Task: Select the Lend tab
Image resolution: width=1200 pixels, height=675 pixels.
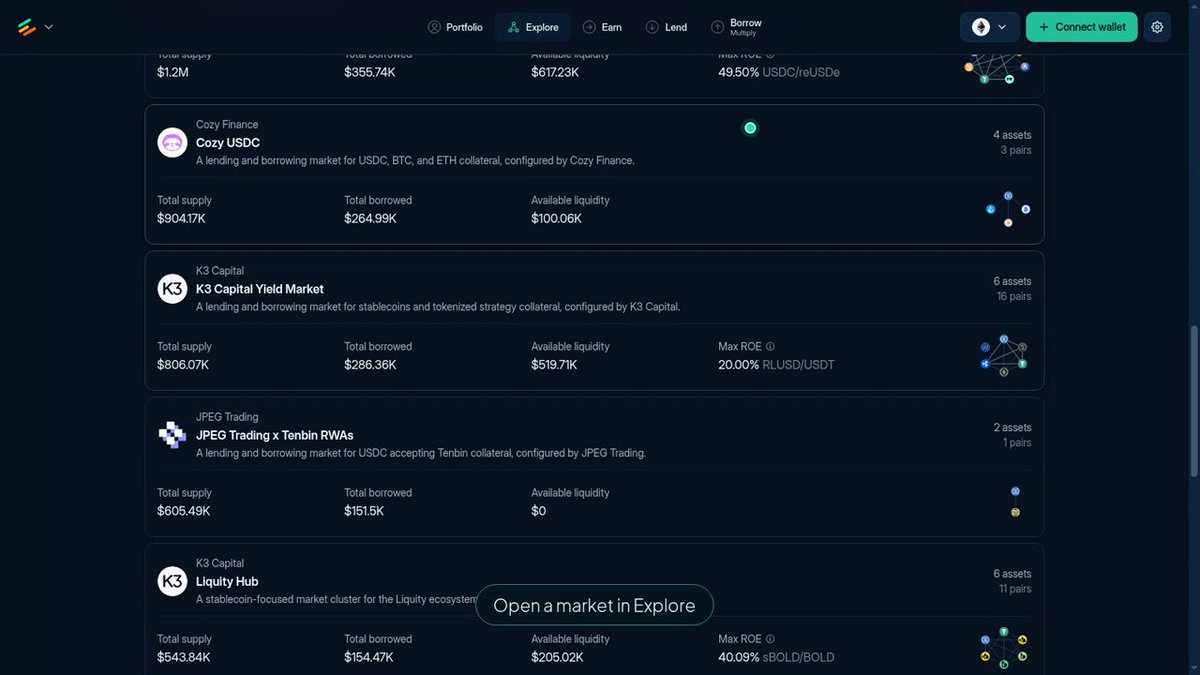Action: click(666, 27)
